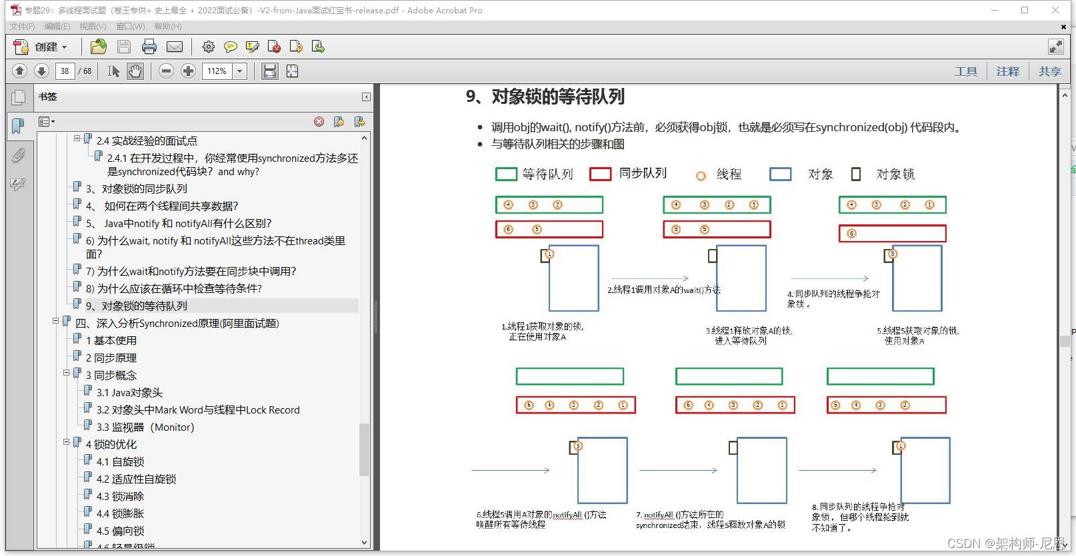The width and height of the screenshot is (1076, 556).
Task: Click the fit one full page icon
Action: coord(292,71)
